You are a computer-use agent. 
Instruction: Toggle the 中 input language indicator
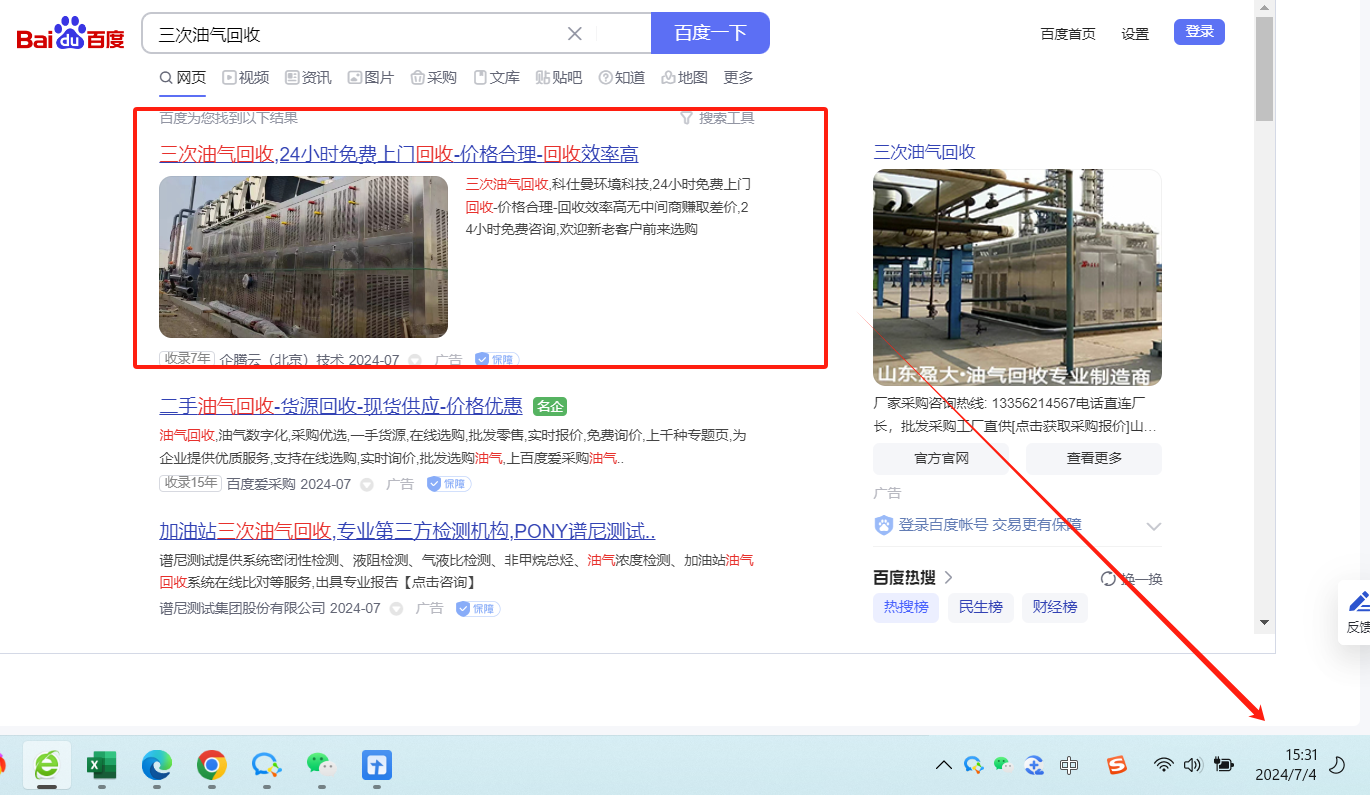coord(1069,766)
